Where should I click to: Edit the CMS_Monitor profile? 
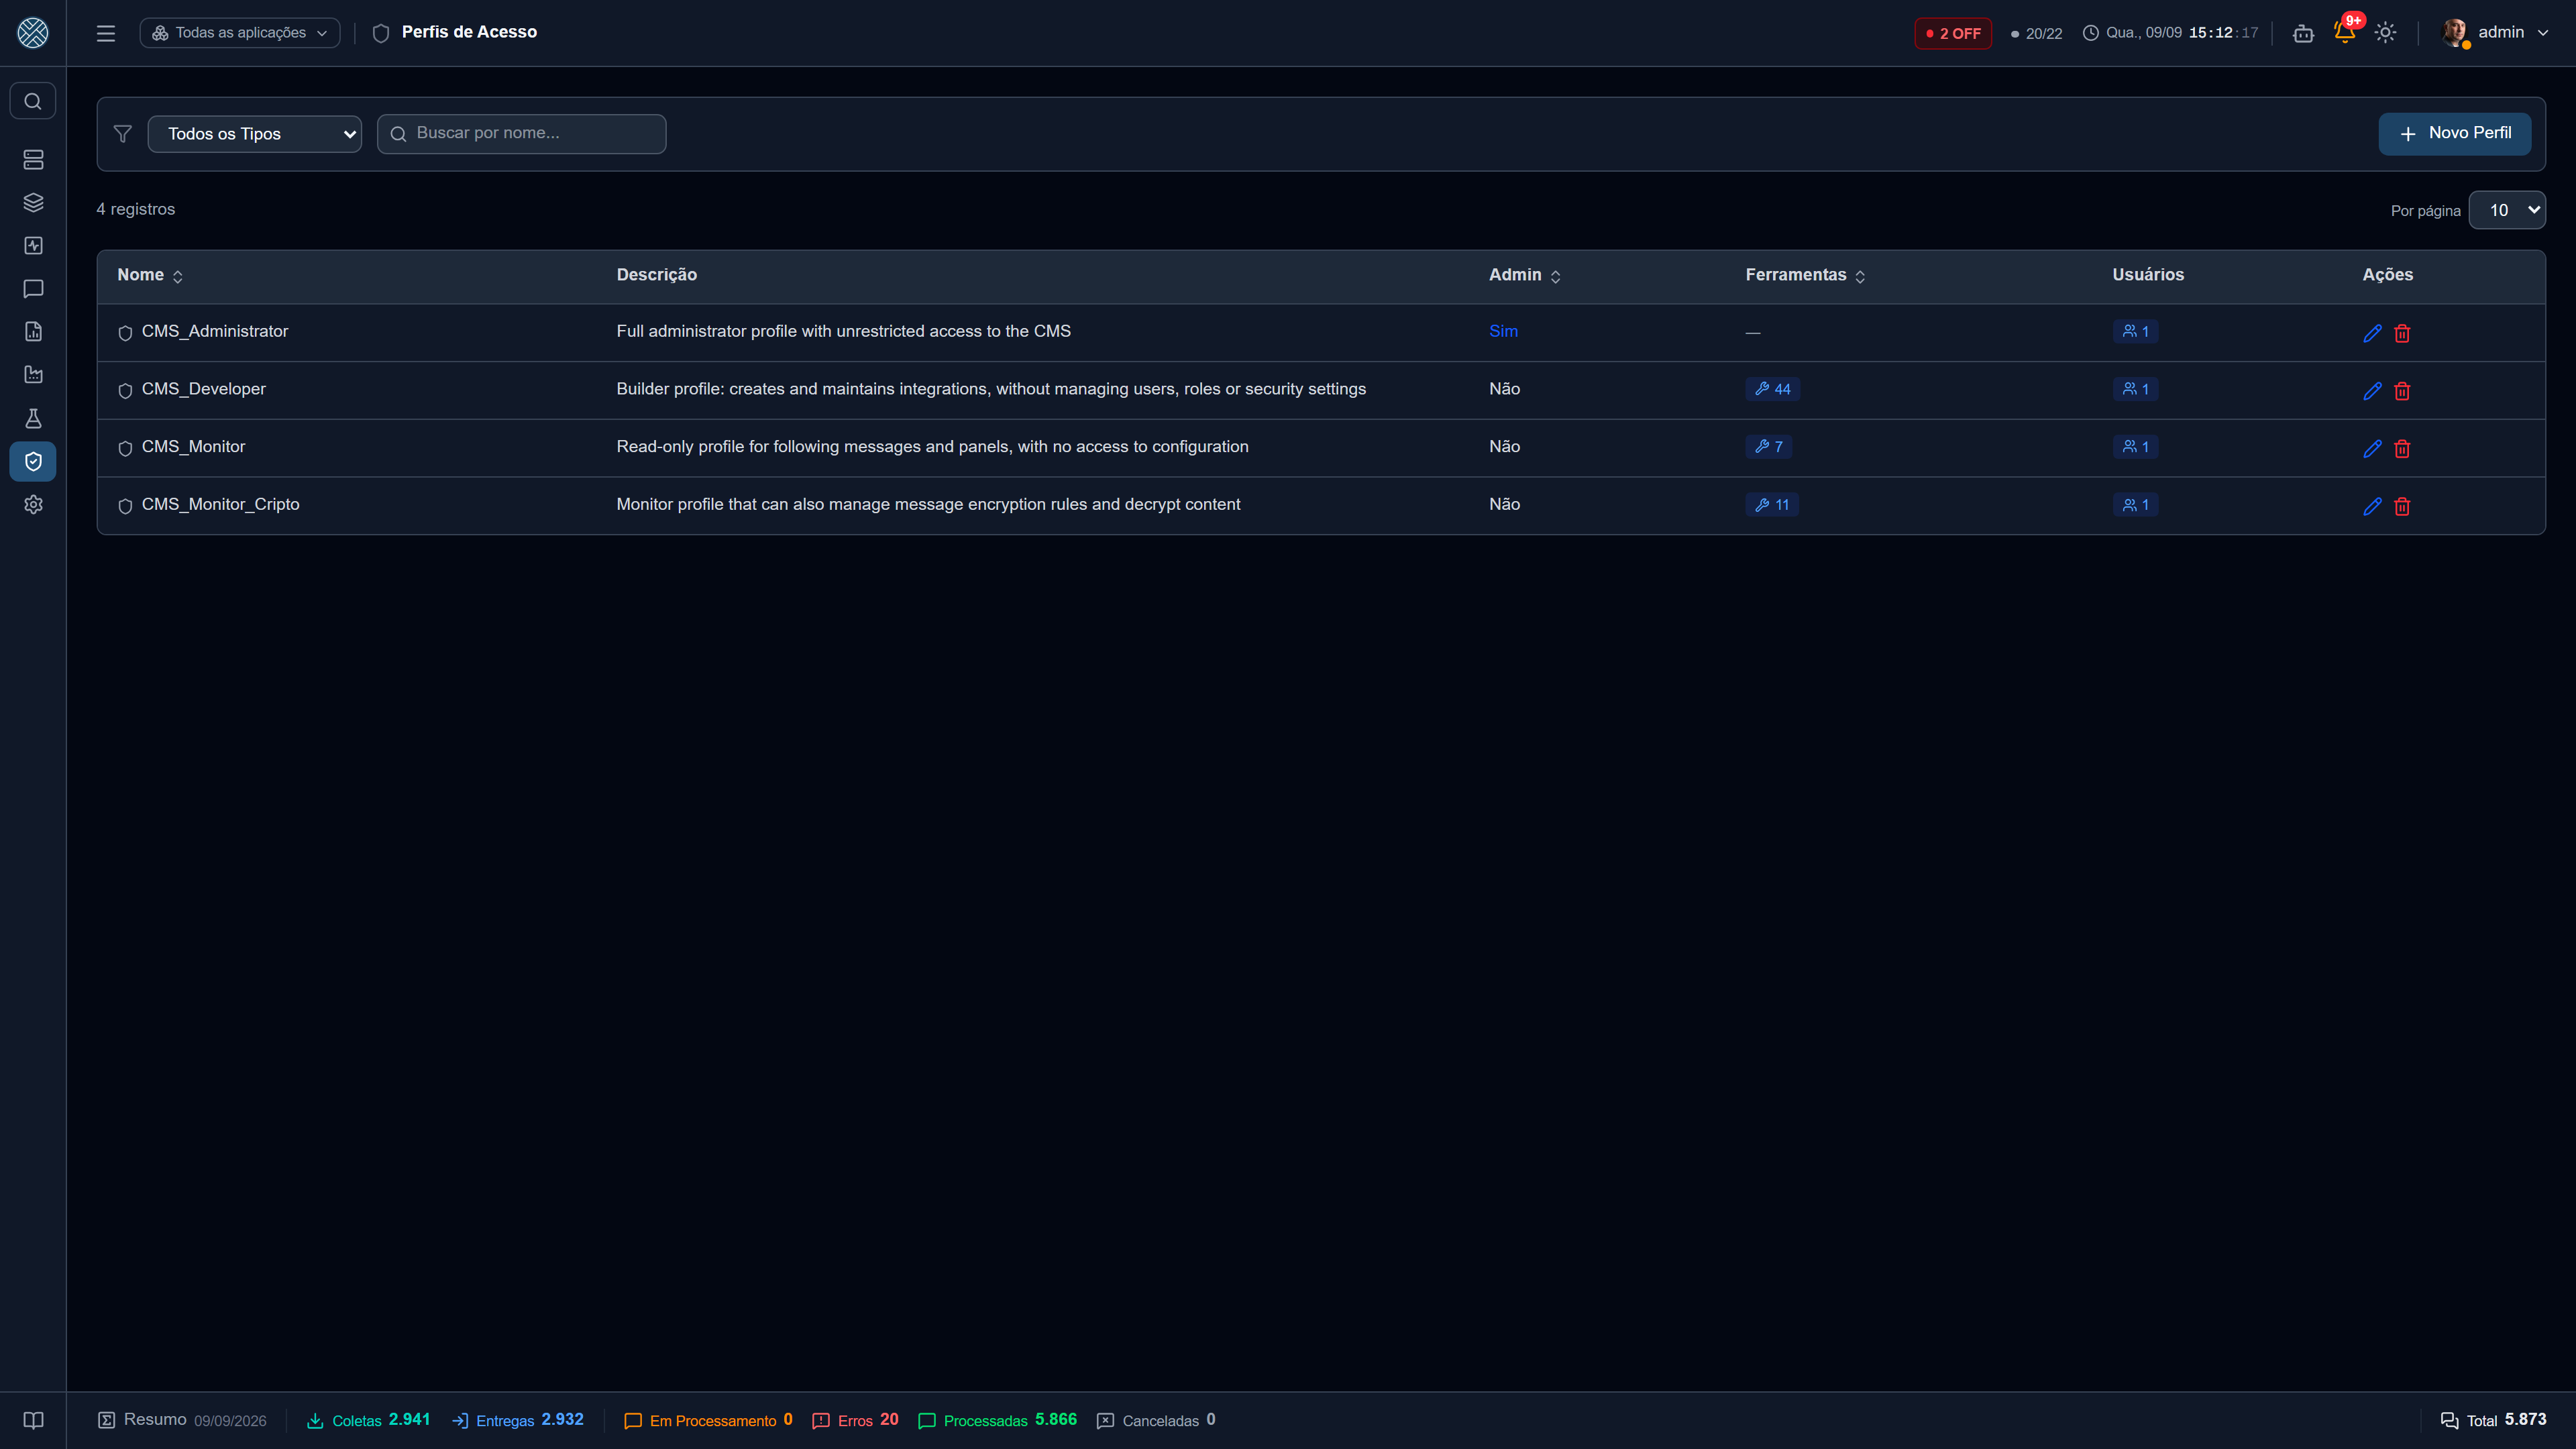[x=2372, y=449]
